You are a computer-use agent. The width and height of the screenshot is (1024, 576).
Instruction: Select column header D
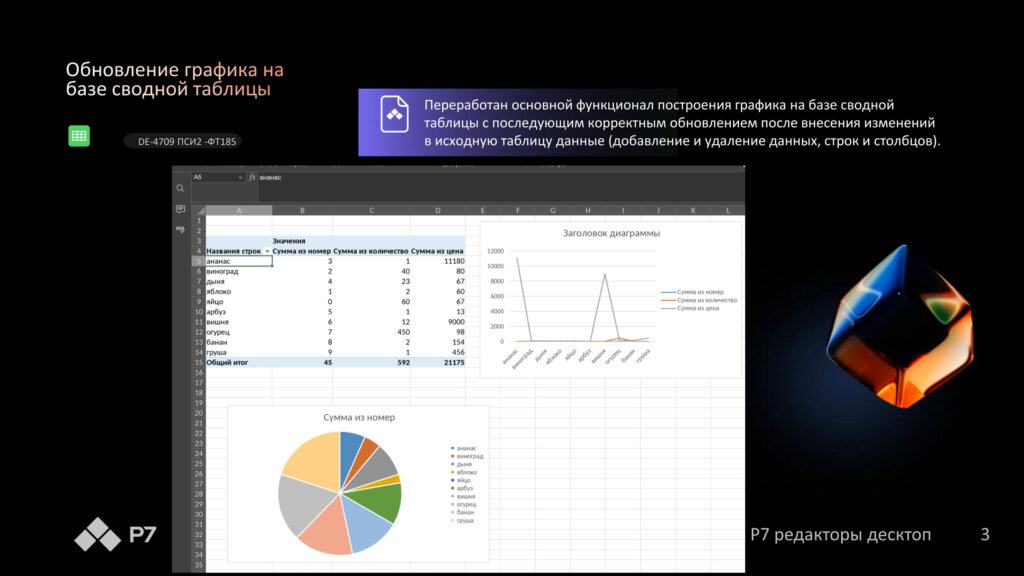click(438, 210)
